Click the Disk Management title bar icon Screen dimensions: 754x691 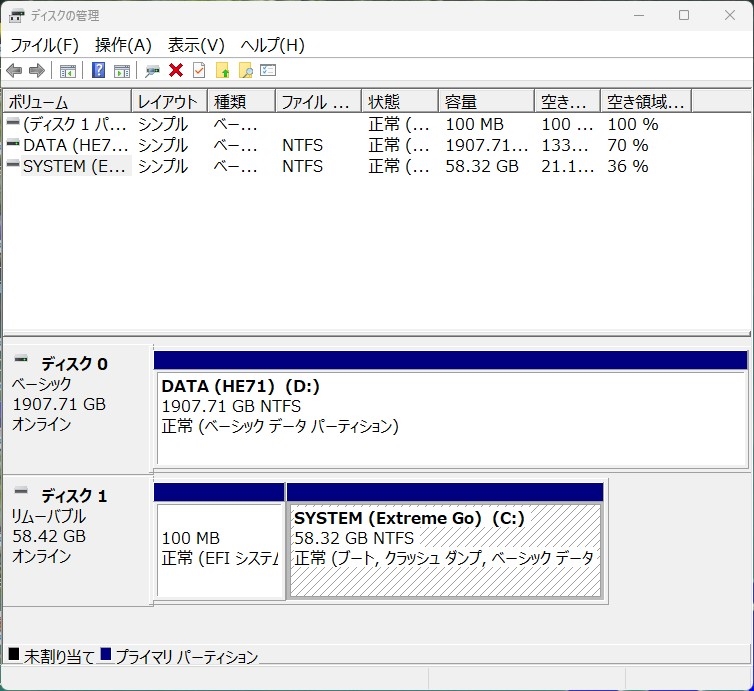click(x=16, y=16)
